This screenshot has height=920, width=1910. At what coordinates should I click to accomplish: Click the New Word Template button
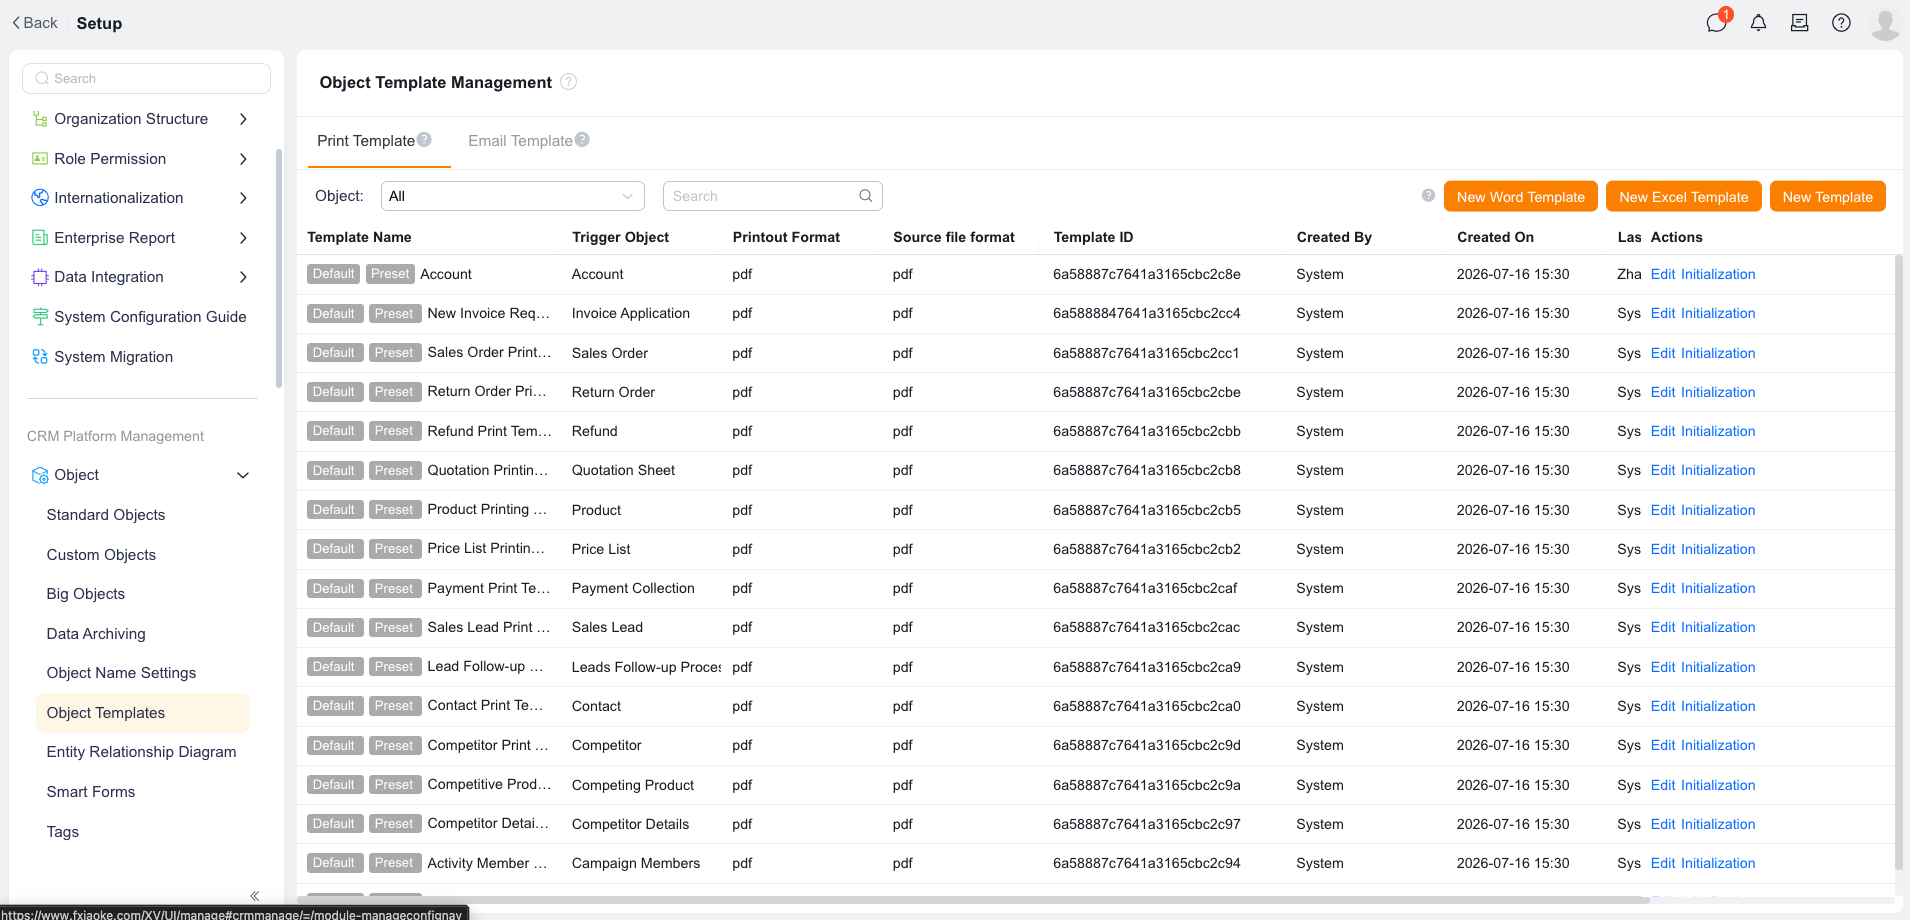1520,197
